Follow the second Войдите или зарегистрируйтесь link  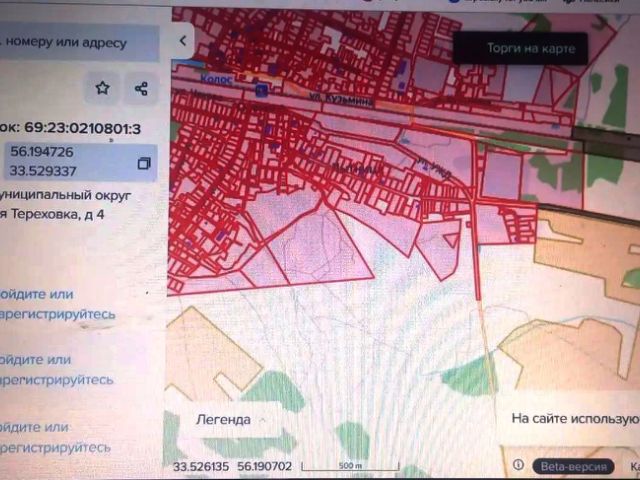[57, 369]
